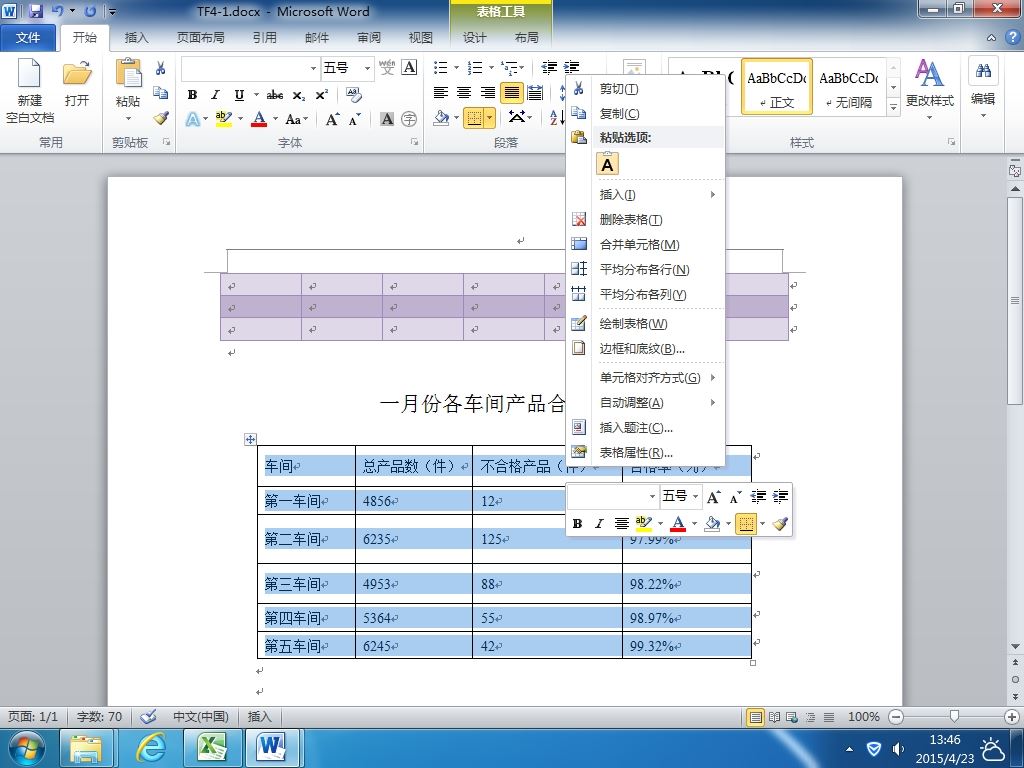Click the zoom in plus button
Viewport: 1024px width, 768px height.
(x=1012, y=717)
